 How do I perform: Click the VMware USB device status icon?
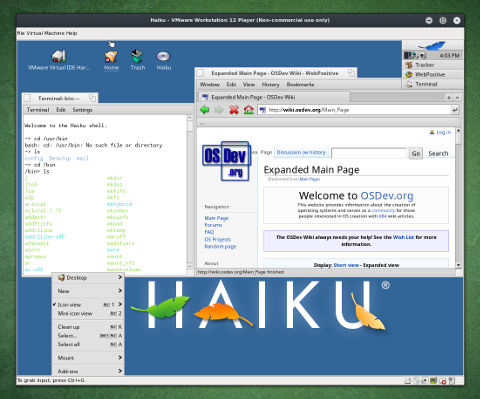452,381
